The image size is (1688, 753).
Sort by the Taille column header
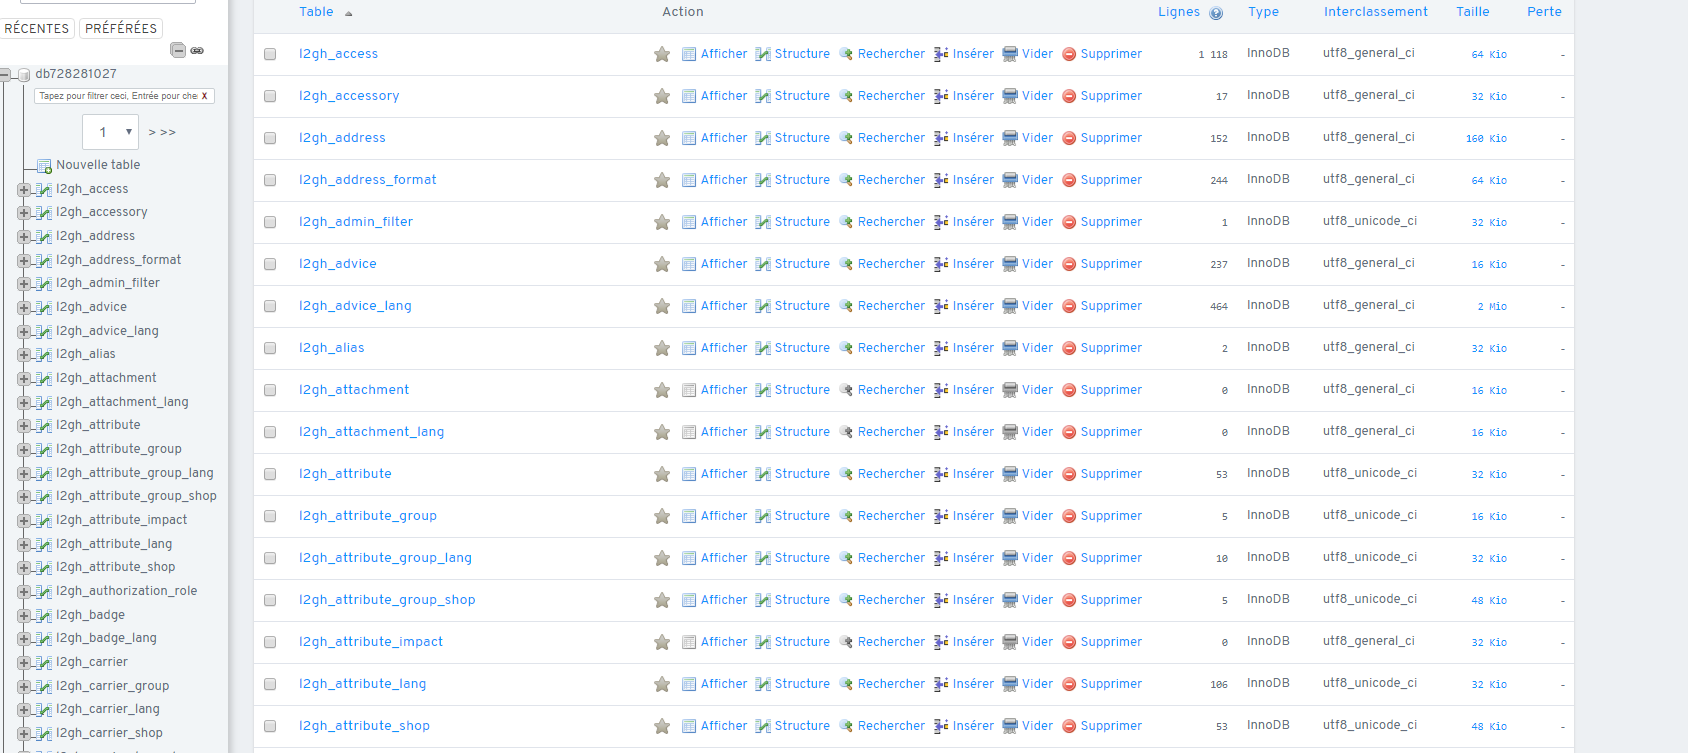[1473, 12]
